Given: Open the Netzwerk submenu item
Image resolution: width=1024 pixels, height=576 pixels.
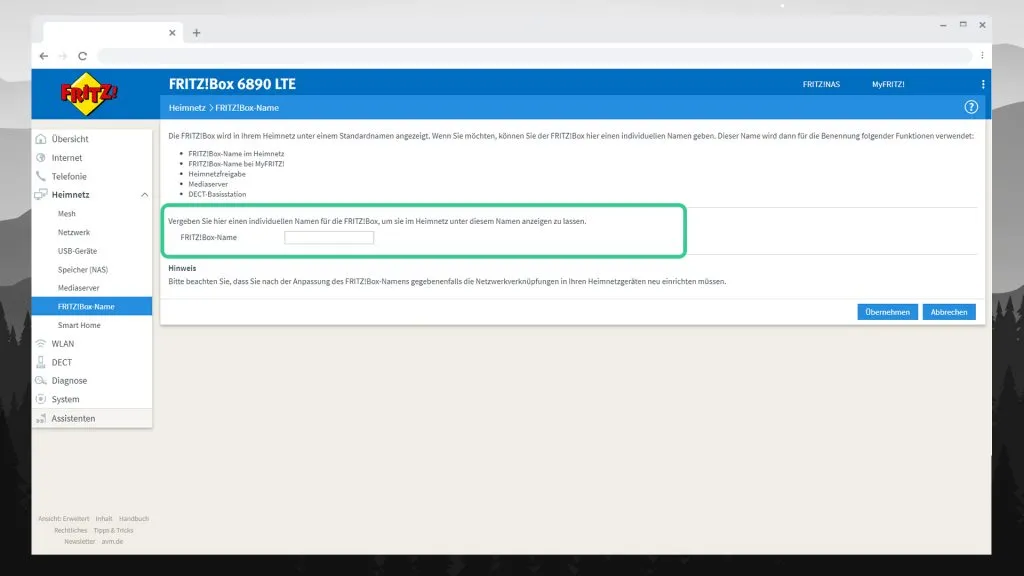Looking at the screenshot, I should (74, 232).
